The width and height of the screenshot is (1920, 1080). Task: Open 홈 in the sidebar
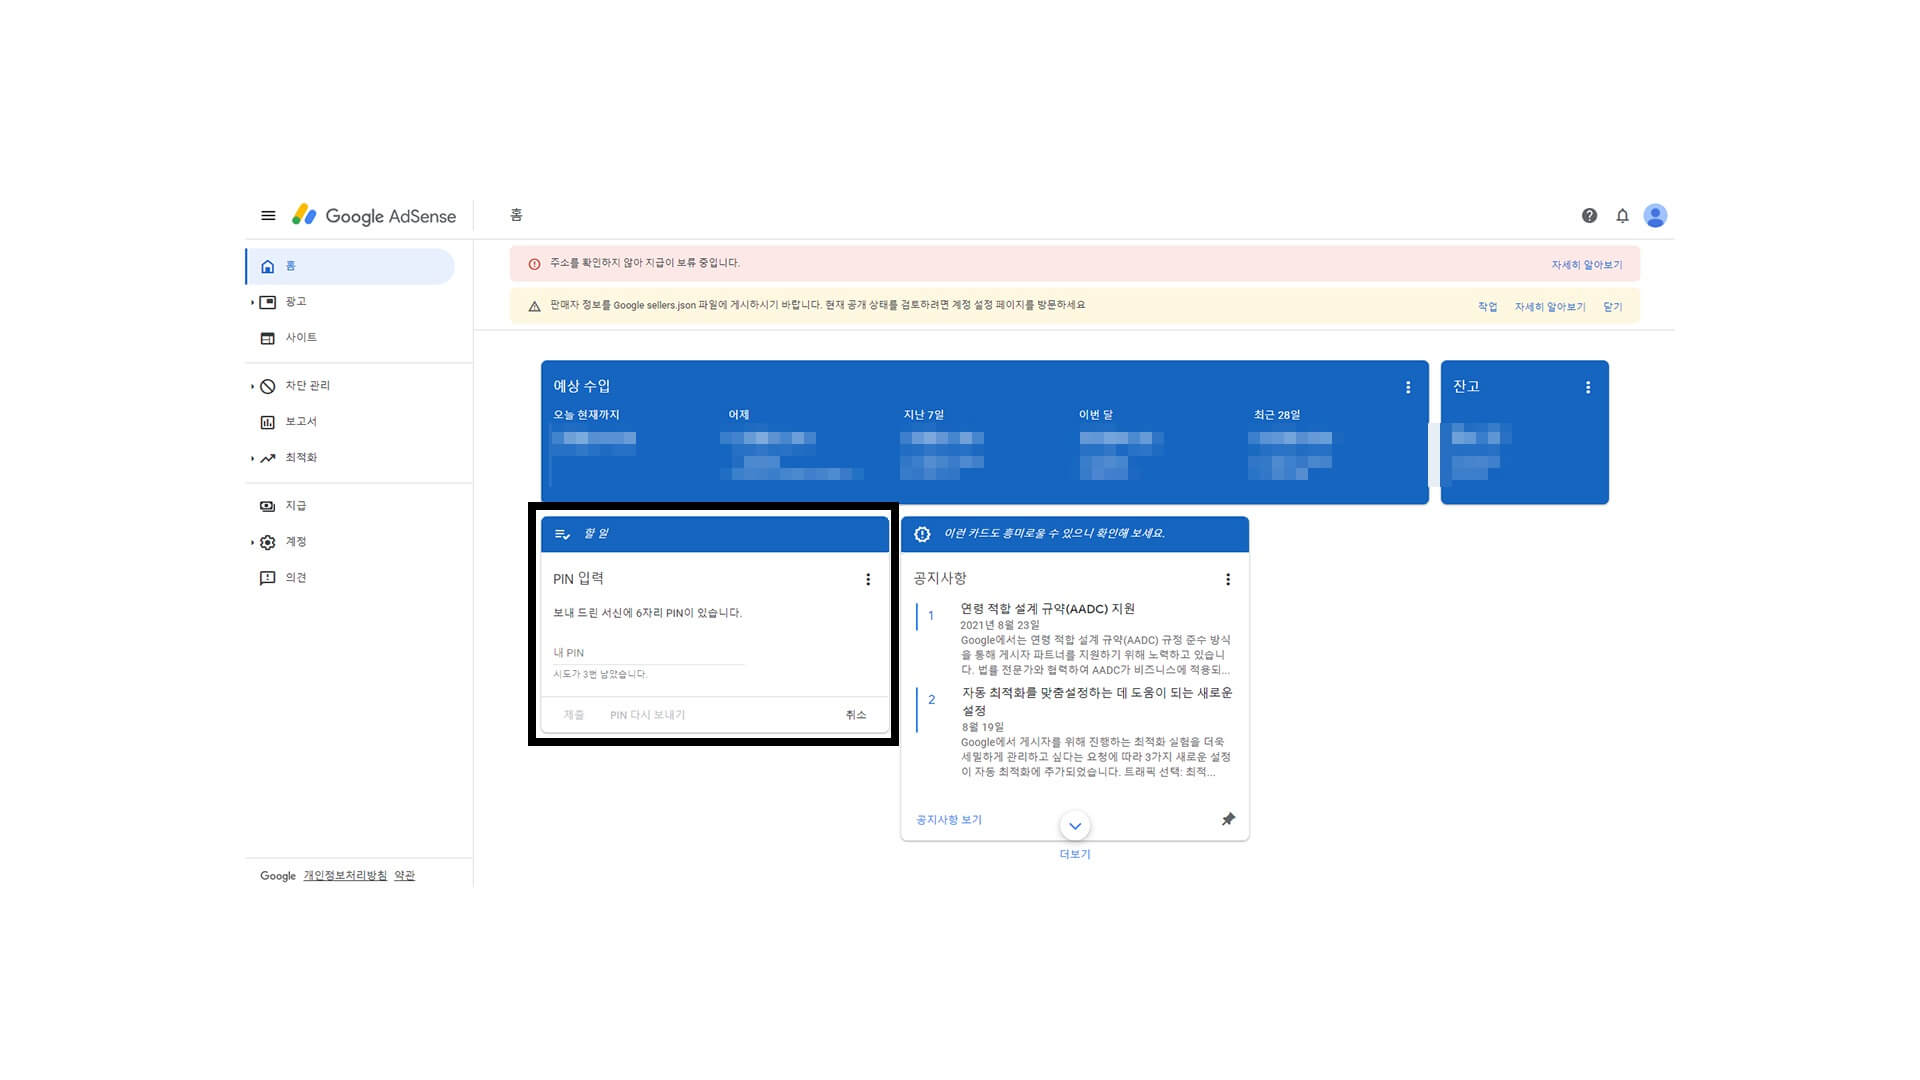[x=350, y=266]
